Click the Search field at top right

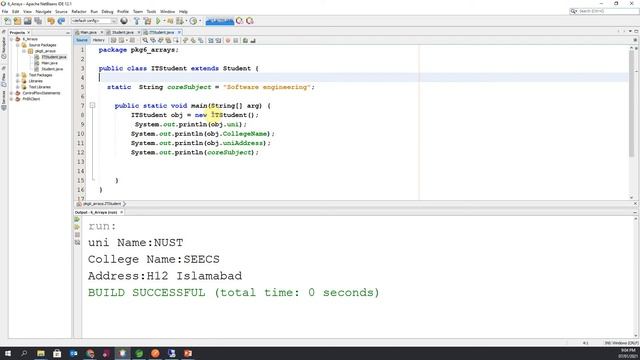pyautogui.click(x=604, y=11)
